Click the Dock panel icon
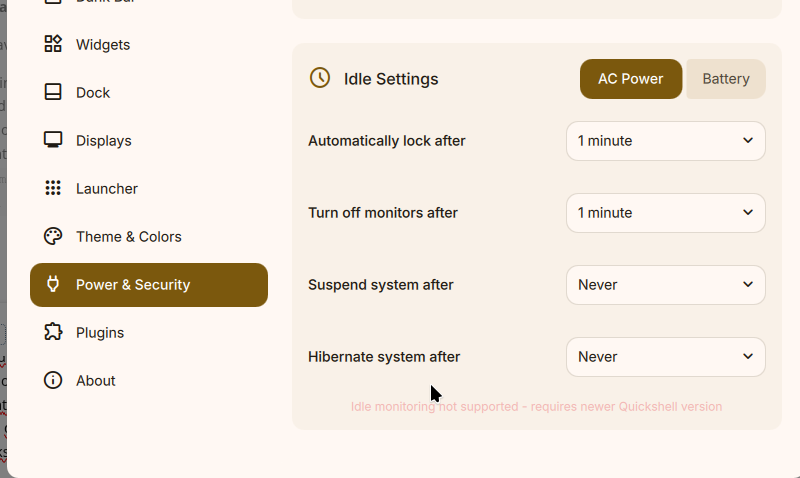This screenshot has height=478, width=800. (53, 92)
